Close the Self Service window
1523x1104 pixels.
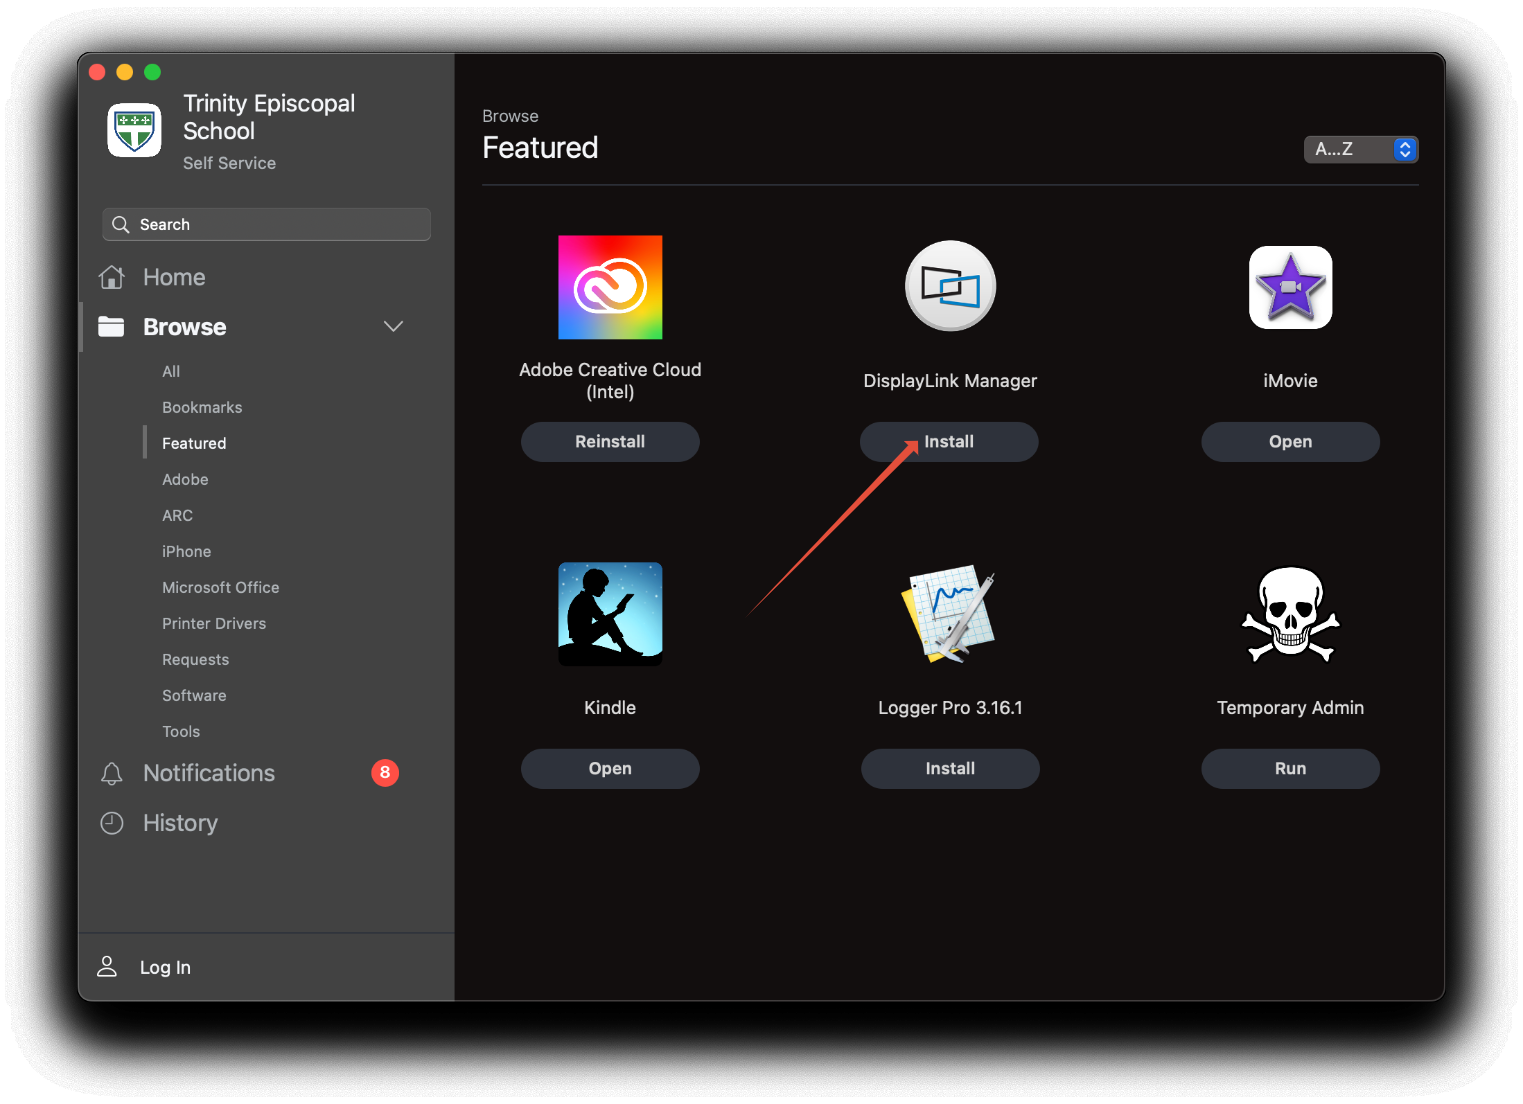coord(97,72)
